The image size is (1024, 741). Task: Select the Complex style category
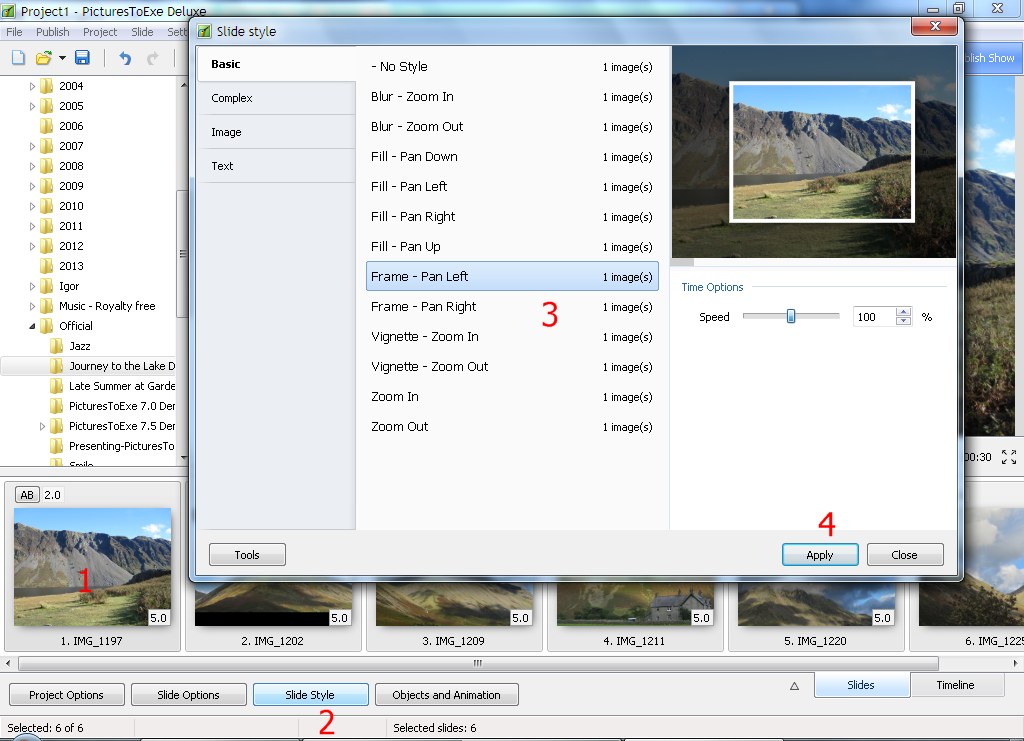(276, 98)
